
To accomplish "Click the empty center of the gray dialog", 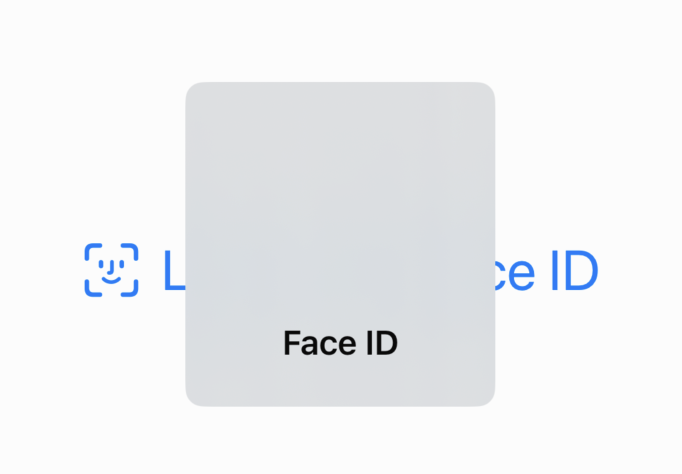I will tap(340, 230).
